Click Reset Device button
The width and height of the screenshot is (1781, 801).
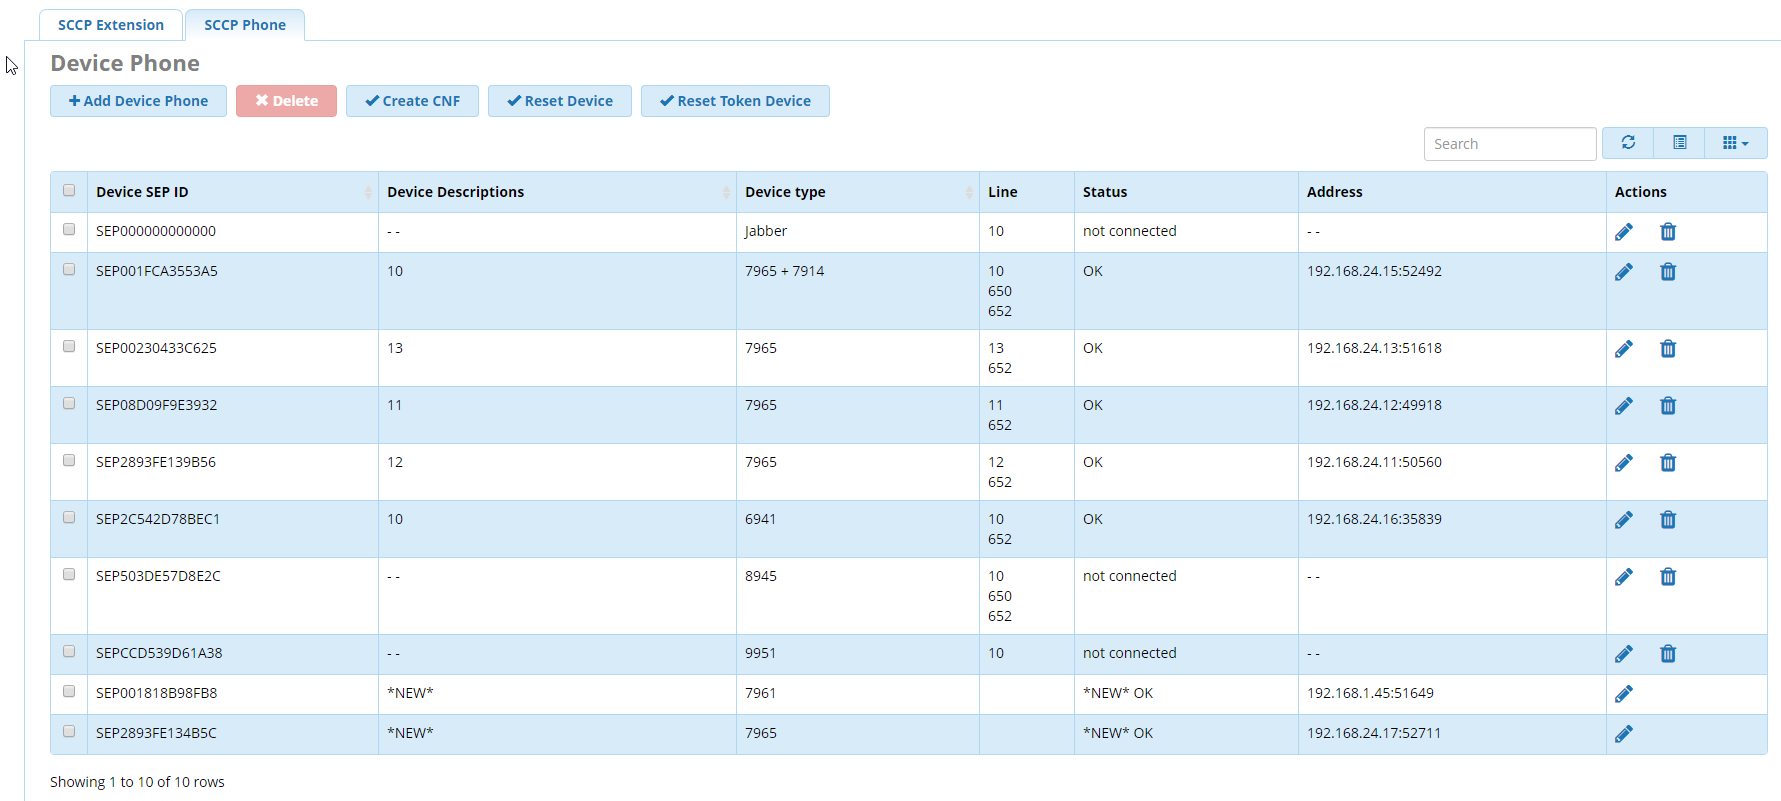coord(560,101)
